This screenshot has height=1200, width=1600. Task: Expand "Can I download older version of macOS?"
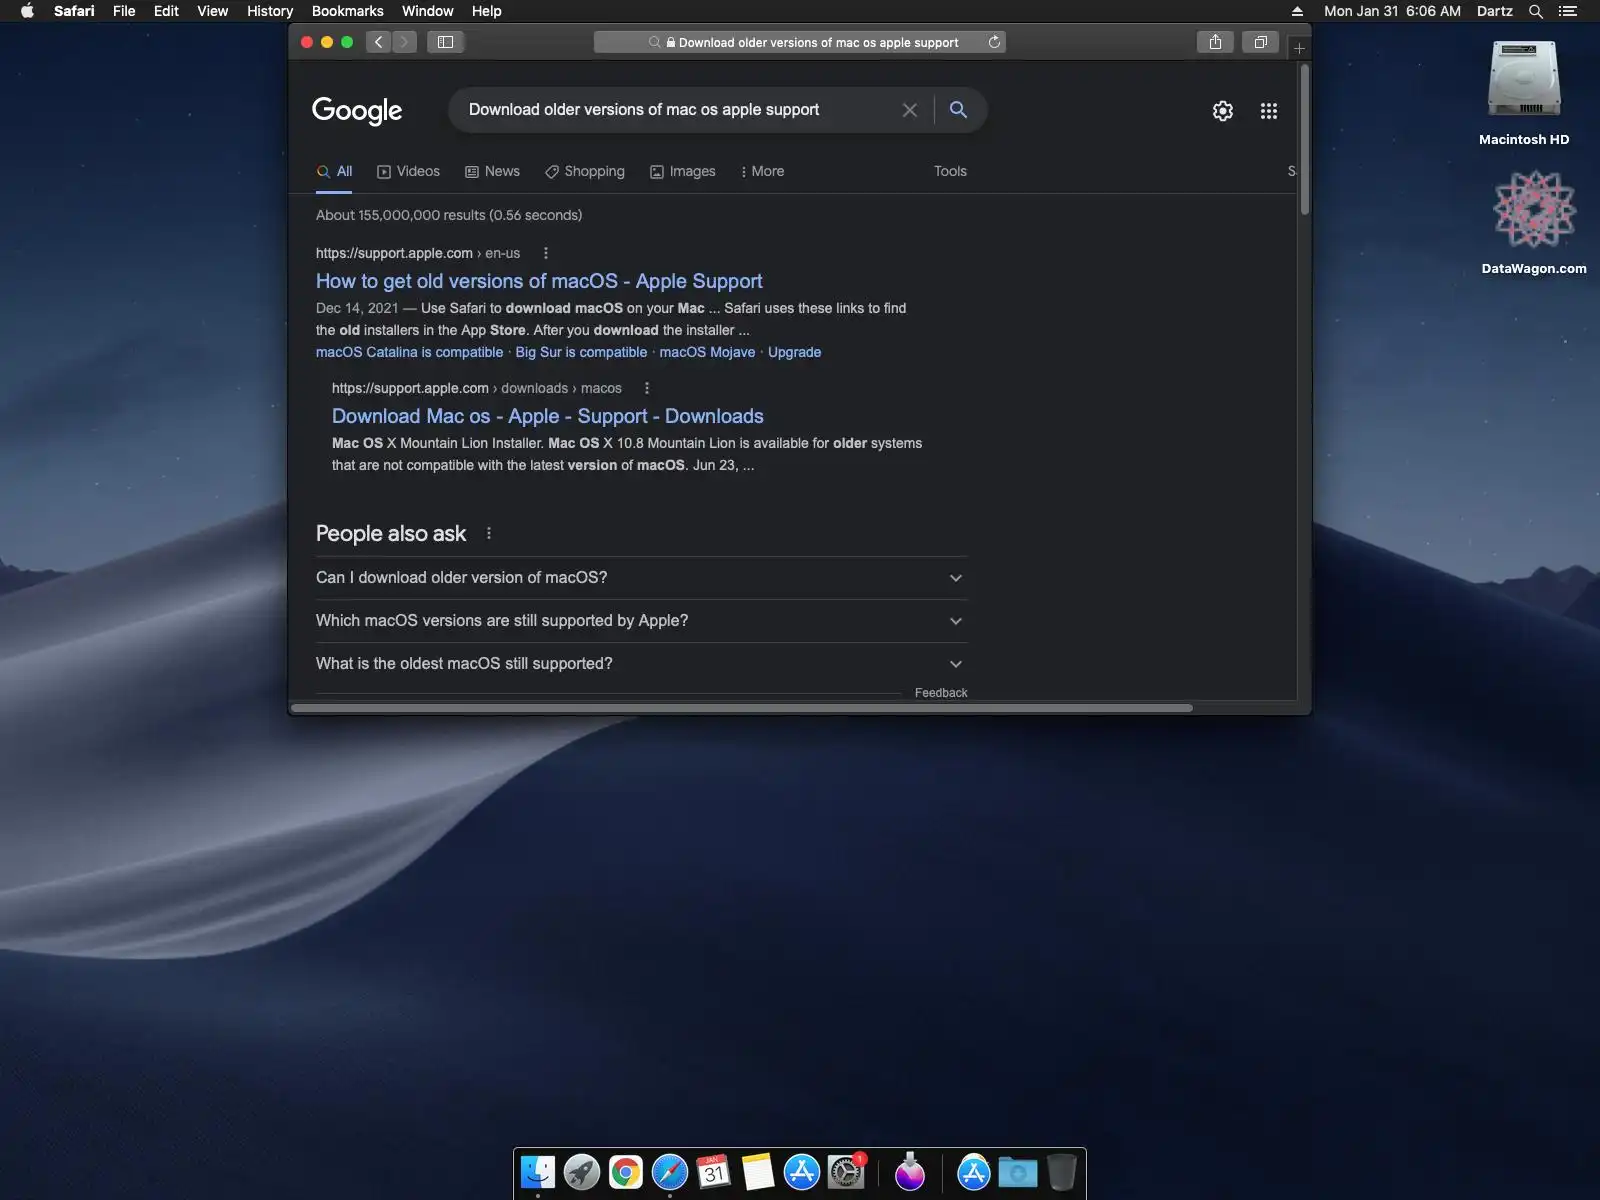tap(641, 578)
